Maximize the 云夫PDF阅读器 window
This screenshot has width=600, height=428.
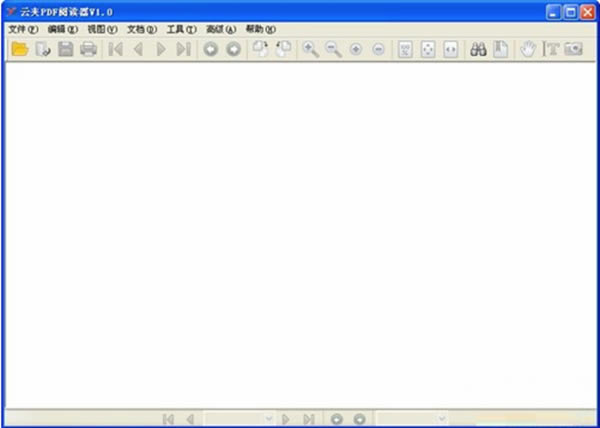[571, 13]
